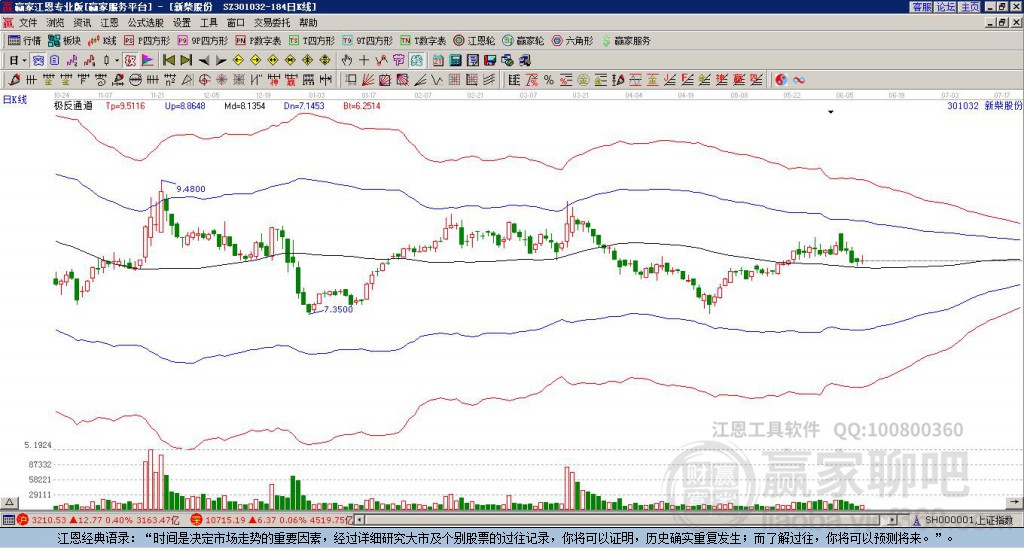Open the 帮助 menu
The height and width of the screenshot is (548, 1024).
(x=308, y=23)
